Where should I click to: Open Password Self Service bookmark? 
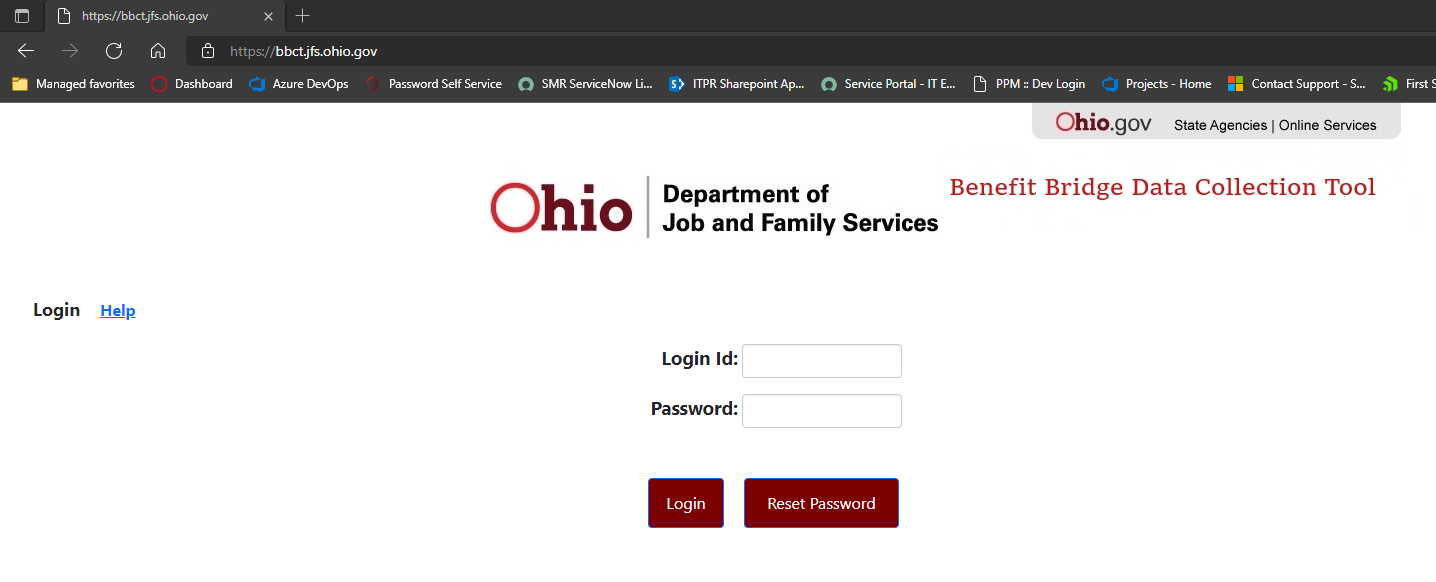[x=434, y=84]
